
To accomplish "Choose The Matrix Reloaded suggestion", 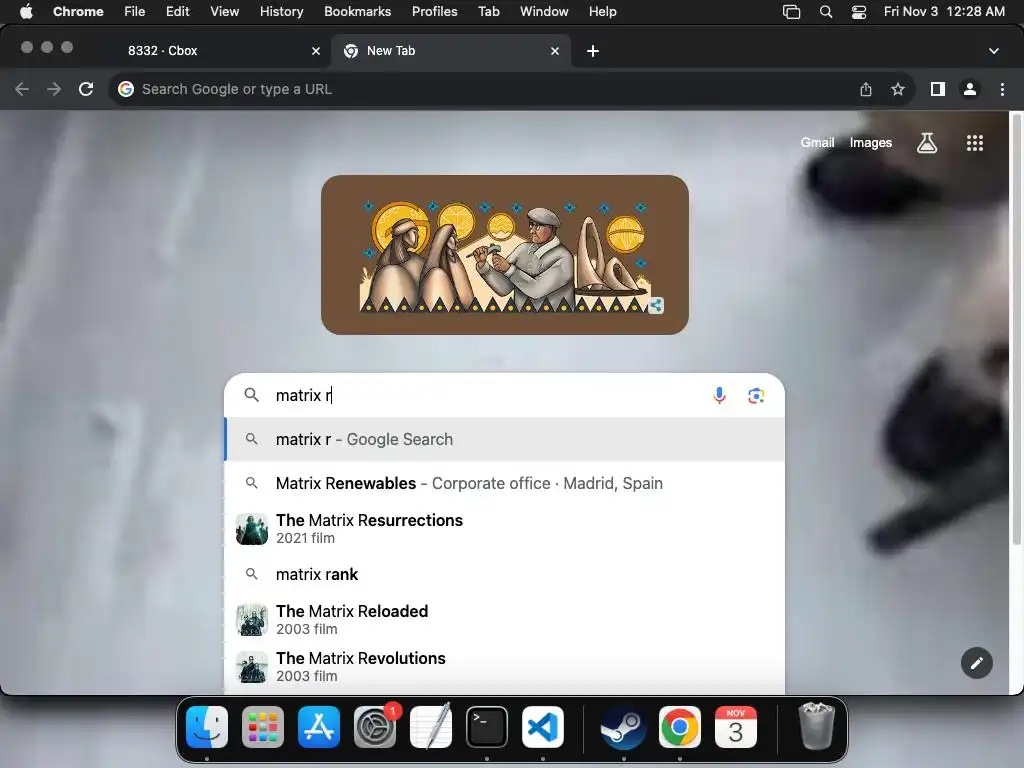I will pos(504,619).
